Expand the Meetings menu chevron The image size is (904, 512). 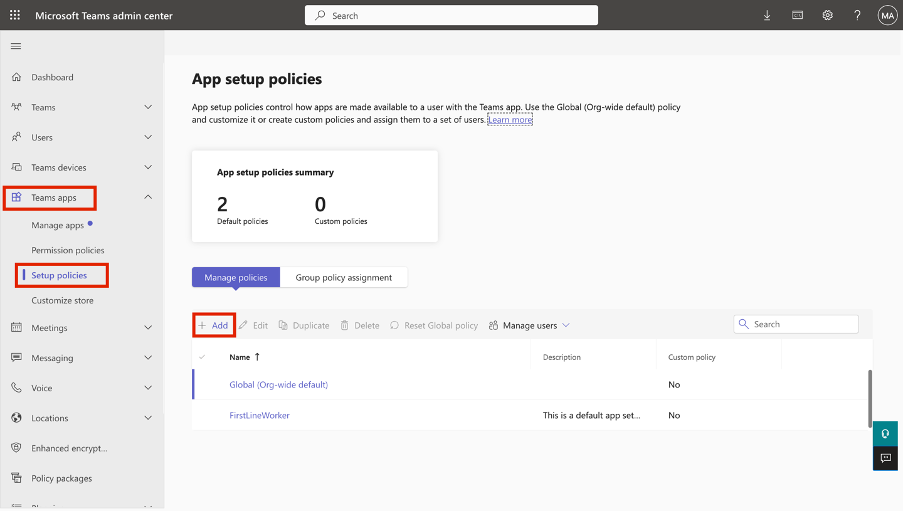[148, 327]
